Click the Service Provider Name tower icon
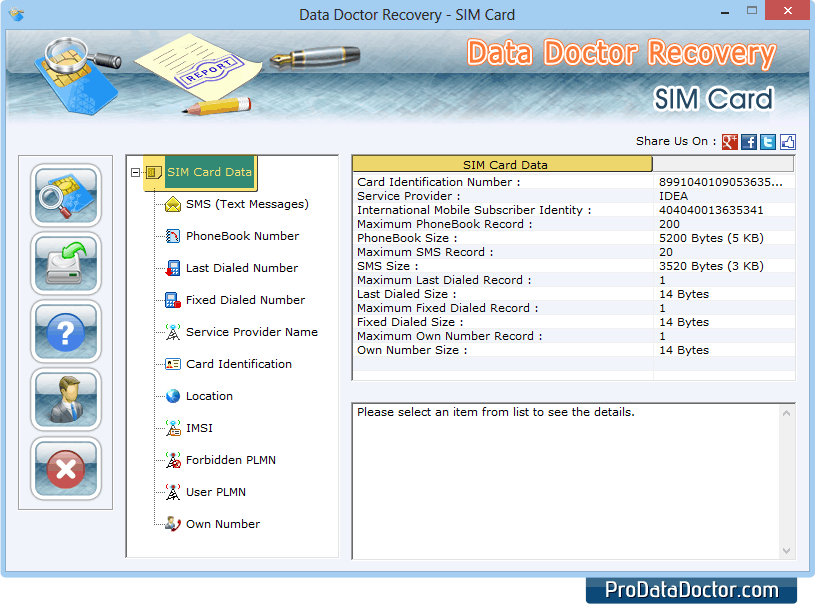The height and width of the screenshot is (604, 815). [173, 332]
